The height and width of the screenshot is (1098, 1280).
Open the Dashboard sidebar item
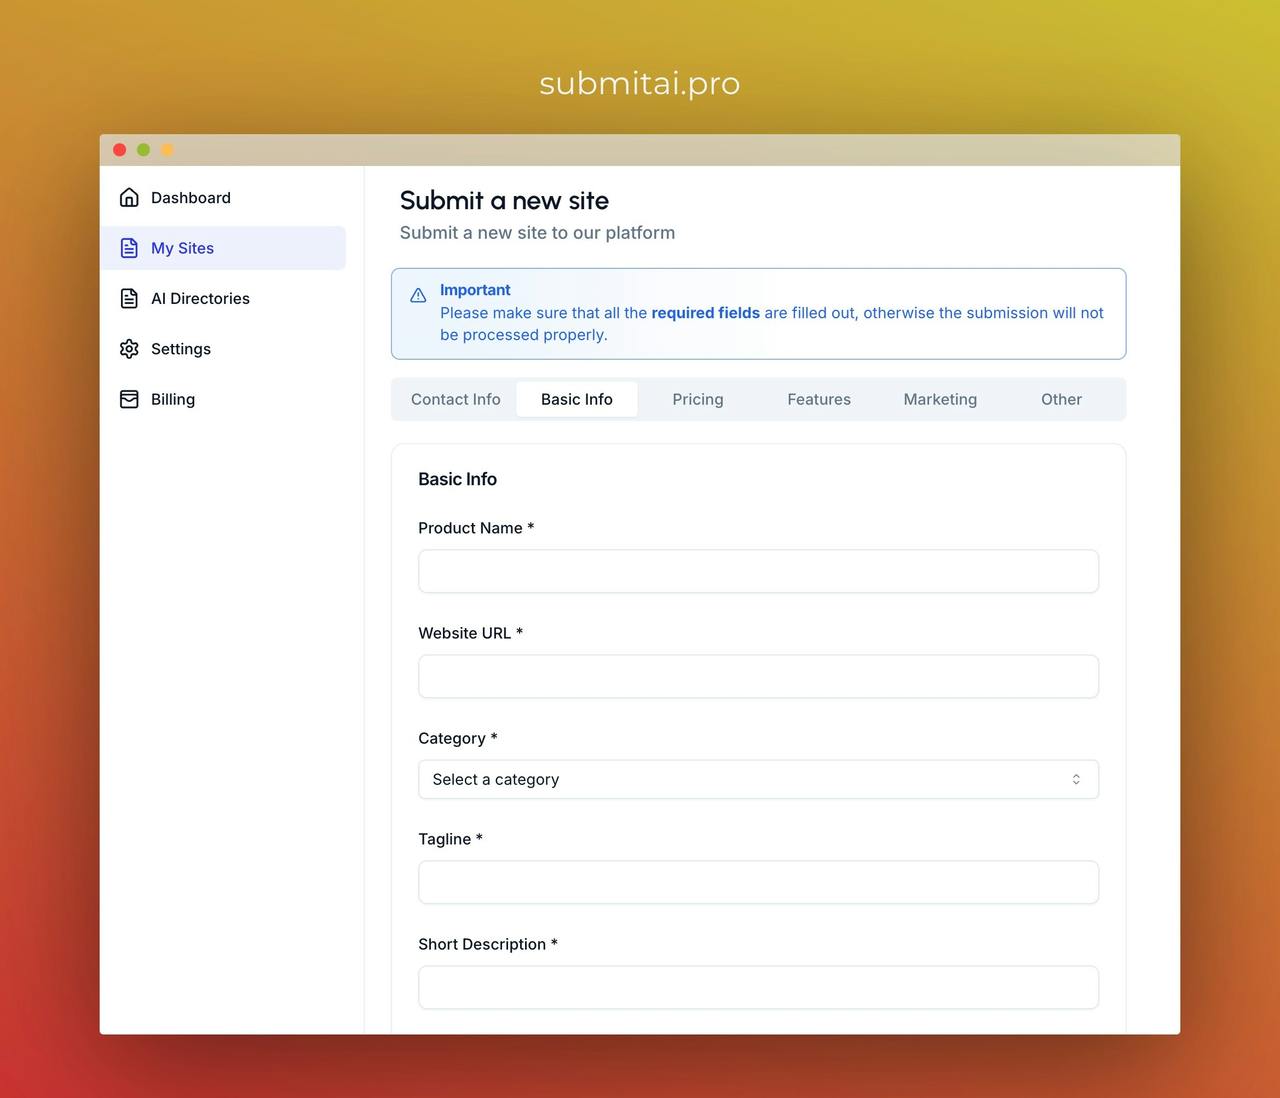pyautogui.click(x=223, y=198)
